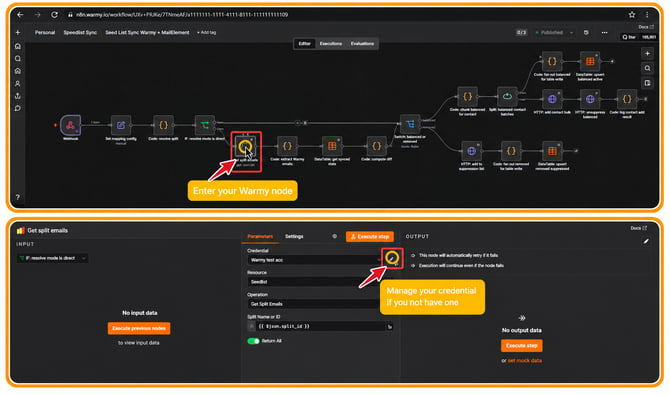Click the Add tag button
The height and width of the screenshot is (395, 670).
206,32
